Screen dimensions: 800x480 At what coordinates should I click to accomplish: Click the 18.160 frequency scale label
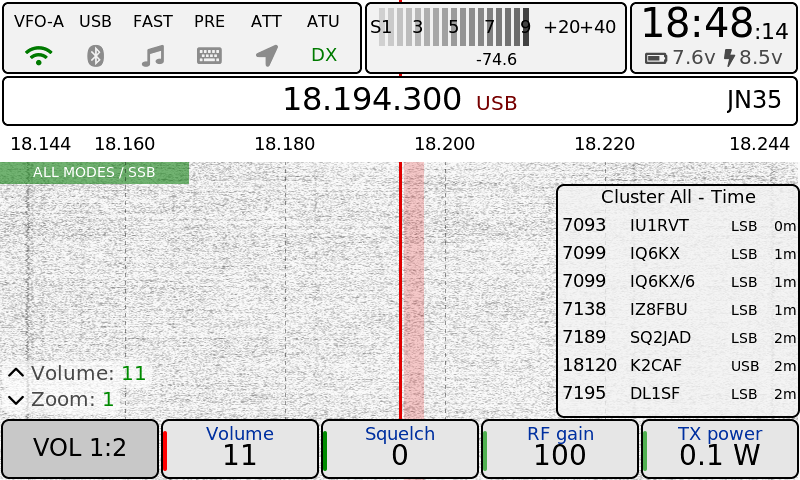[125, 144]
